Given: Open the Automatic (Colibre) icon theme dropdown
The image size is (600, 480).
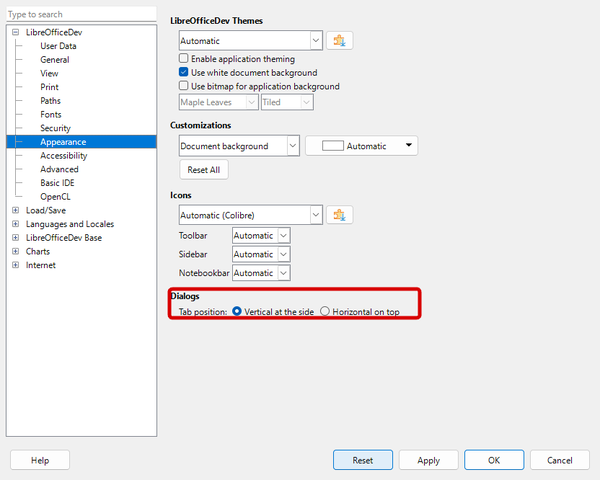Looking at the screenshot, I should [x=316, y=215].
